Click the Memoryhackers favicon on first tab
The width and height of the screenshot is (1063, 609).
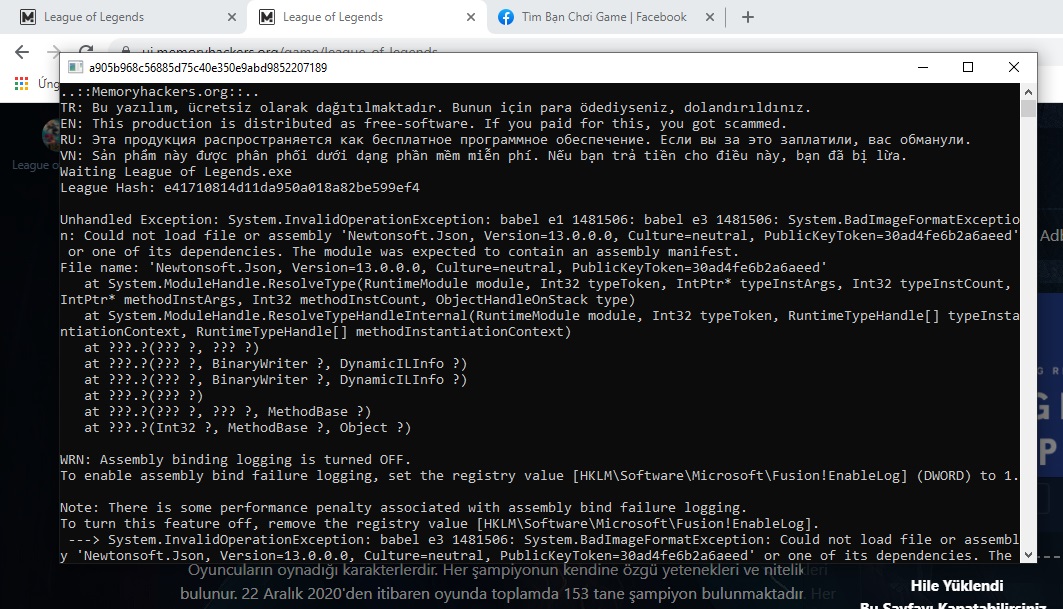click(28, 17)
